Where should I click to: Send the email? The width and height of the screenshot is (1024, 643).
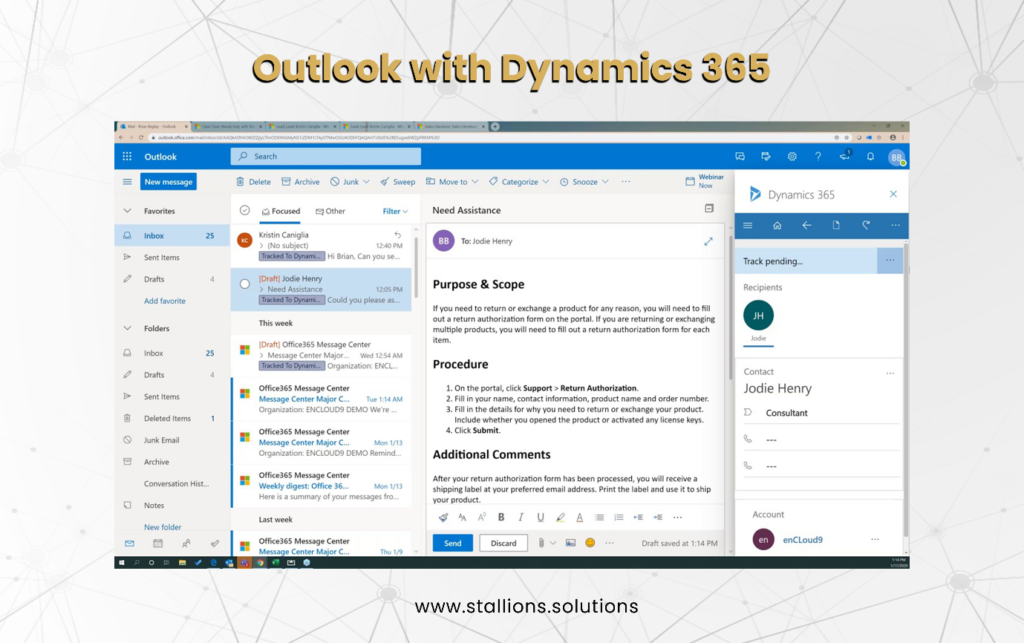coord(453,543)
